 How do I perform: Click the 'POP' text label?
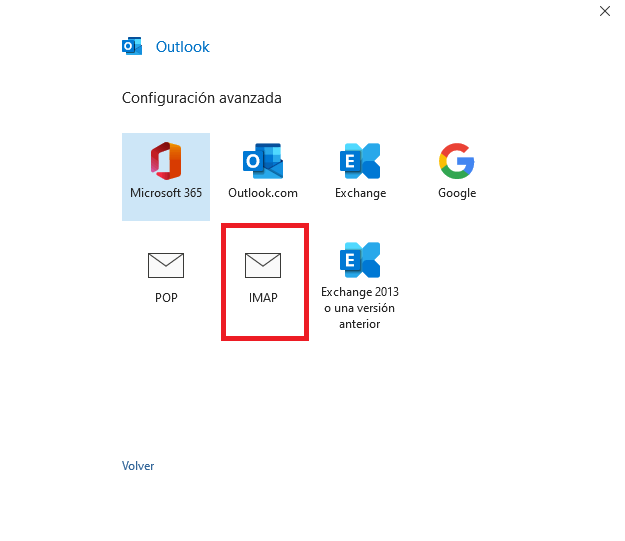click(166, 298)
